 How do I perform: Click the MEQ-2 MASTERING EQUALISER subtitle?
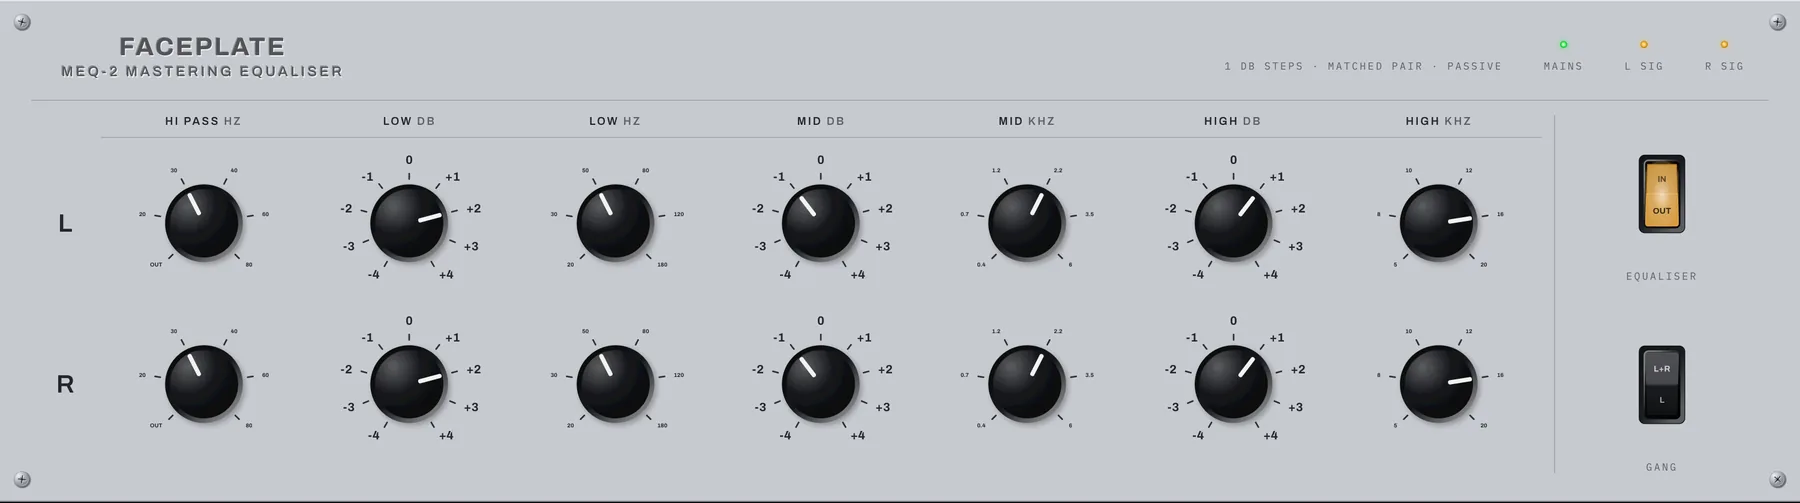tap(202, 71)
